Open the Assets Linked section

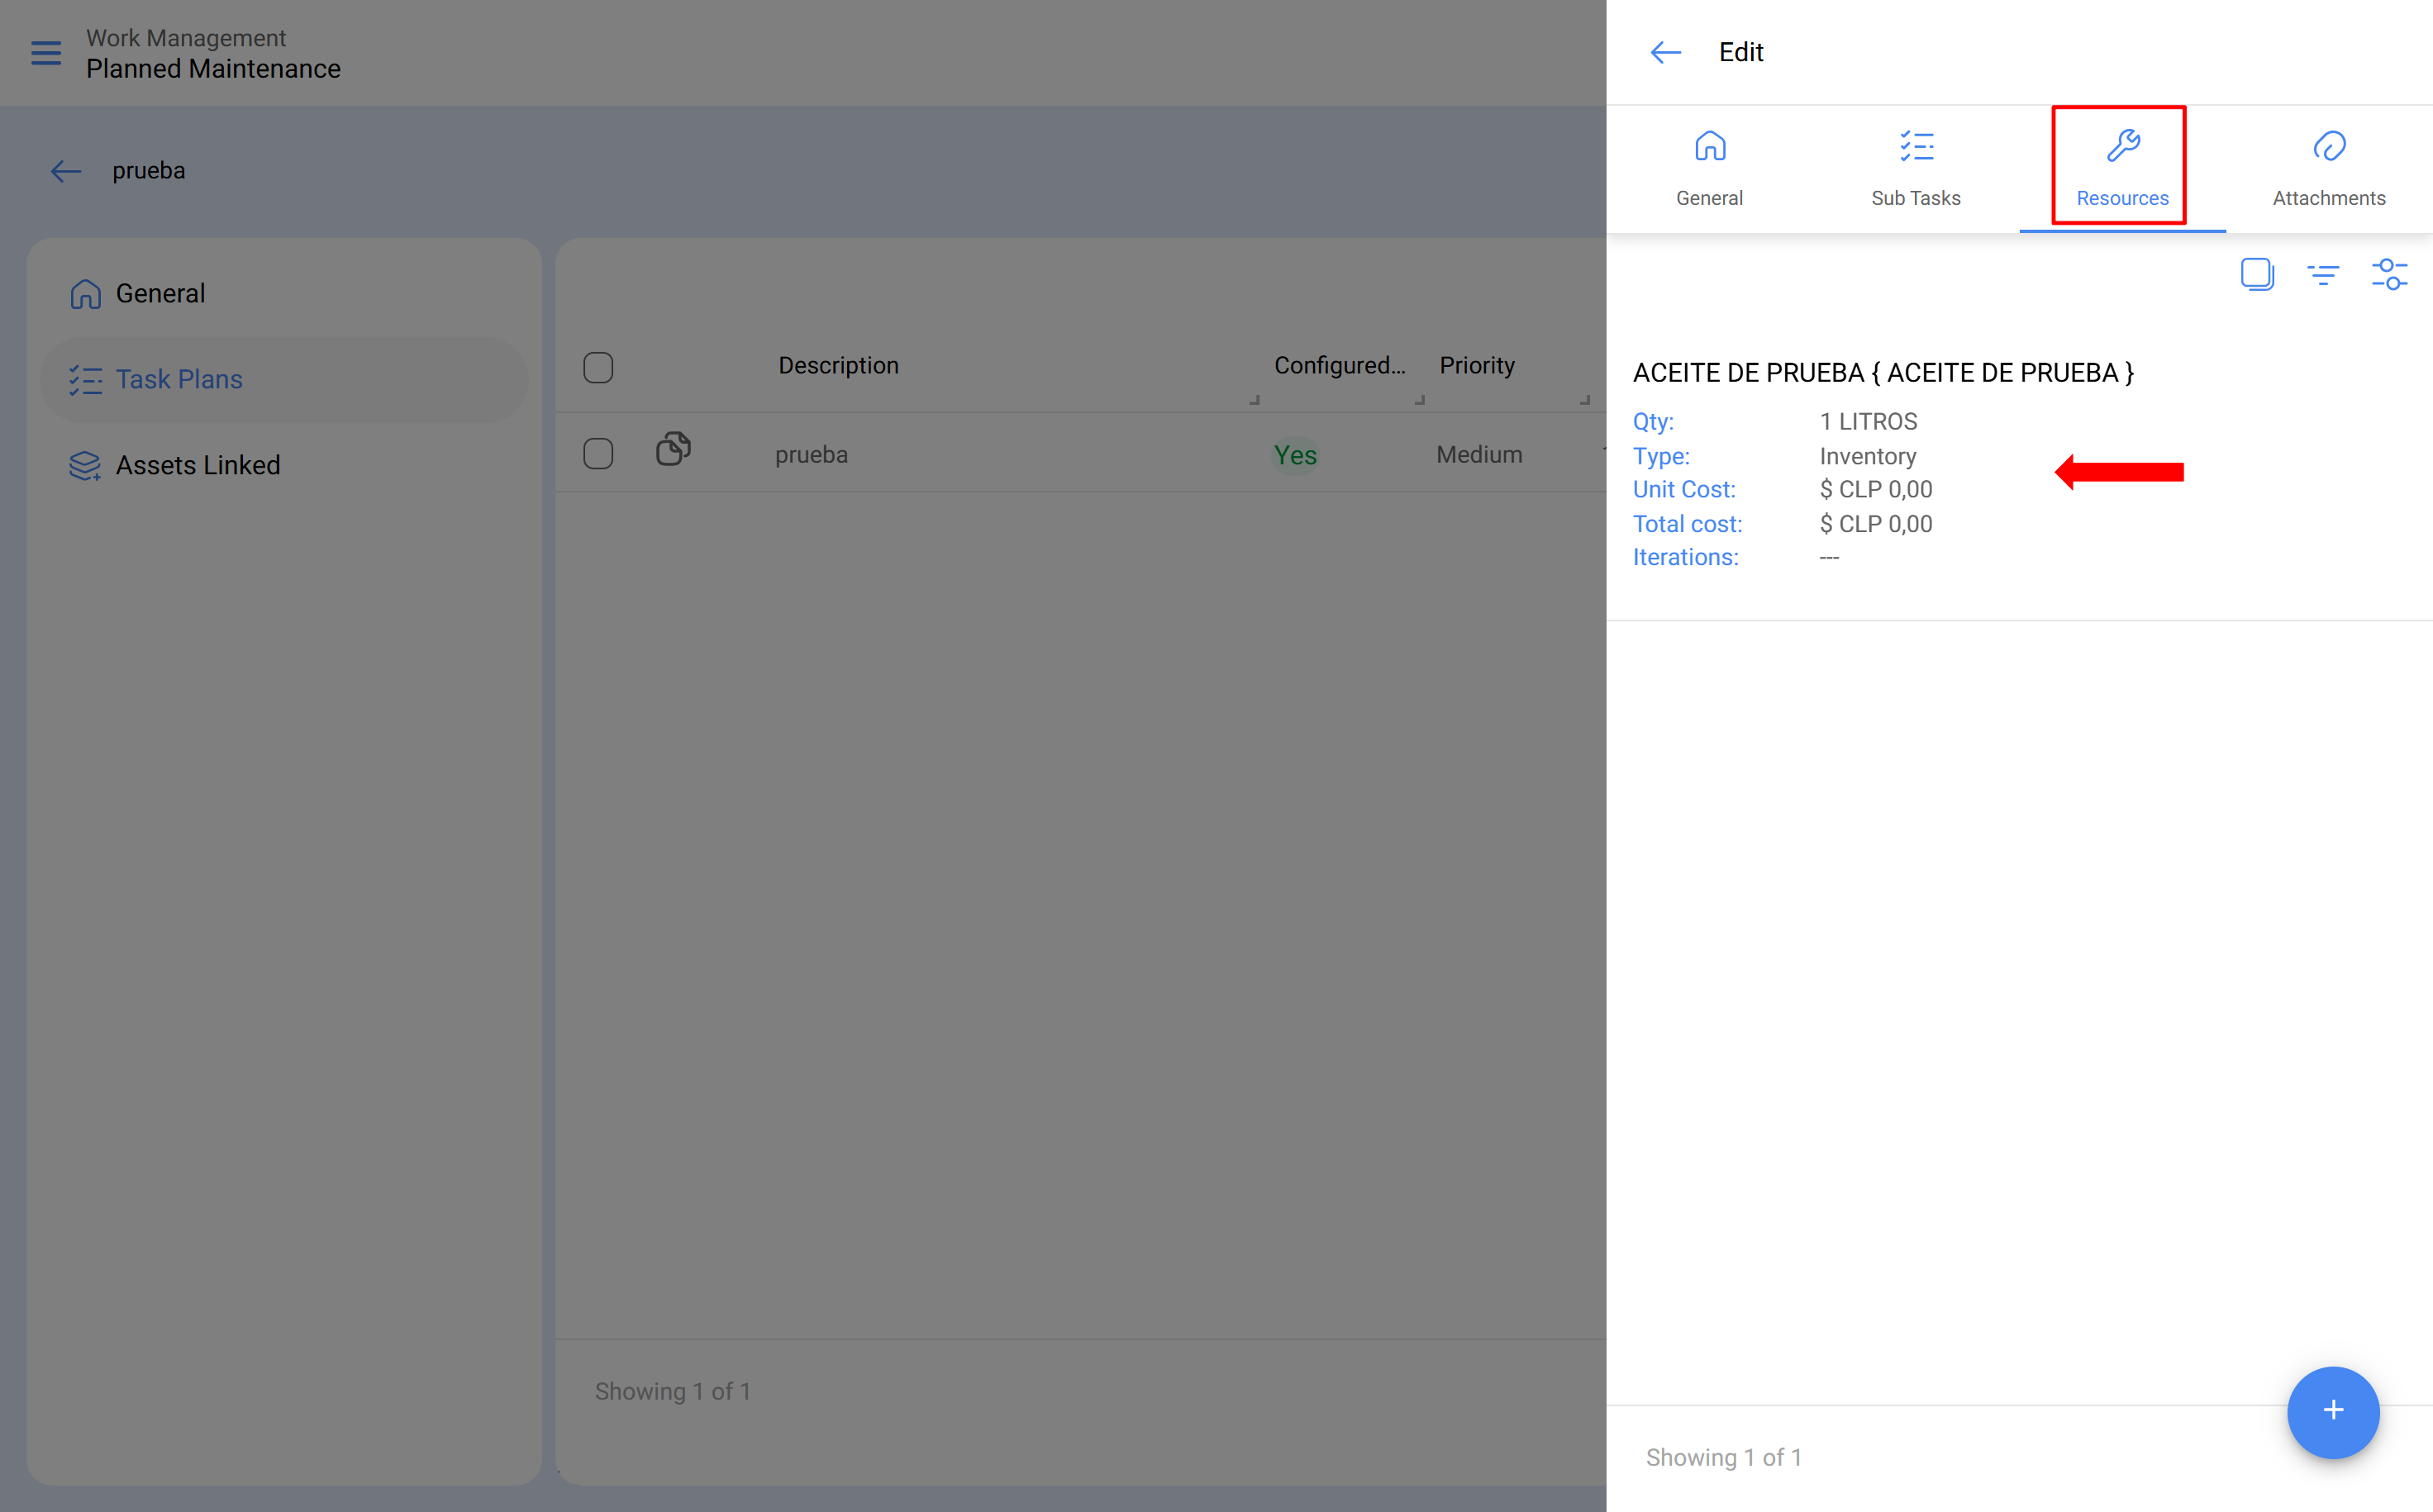(x=197, y=464)
